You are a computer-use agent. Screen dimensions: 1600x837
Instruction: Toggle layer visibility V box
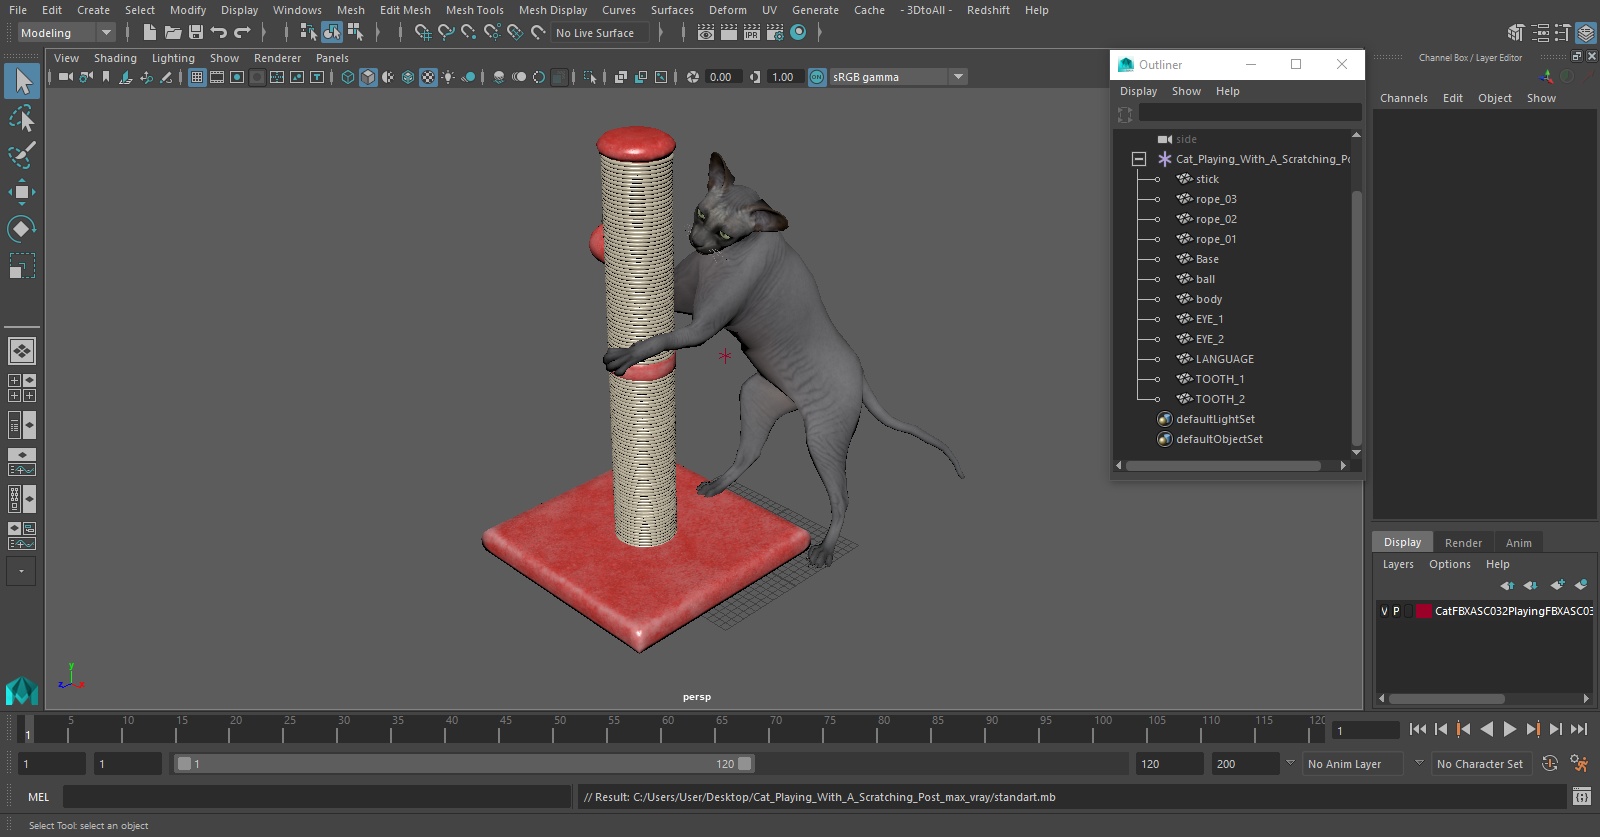1384,611
